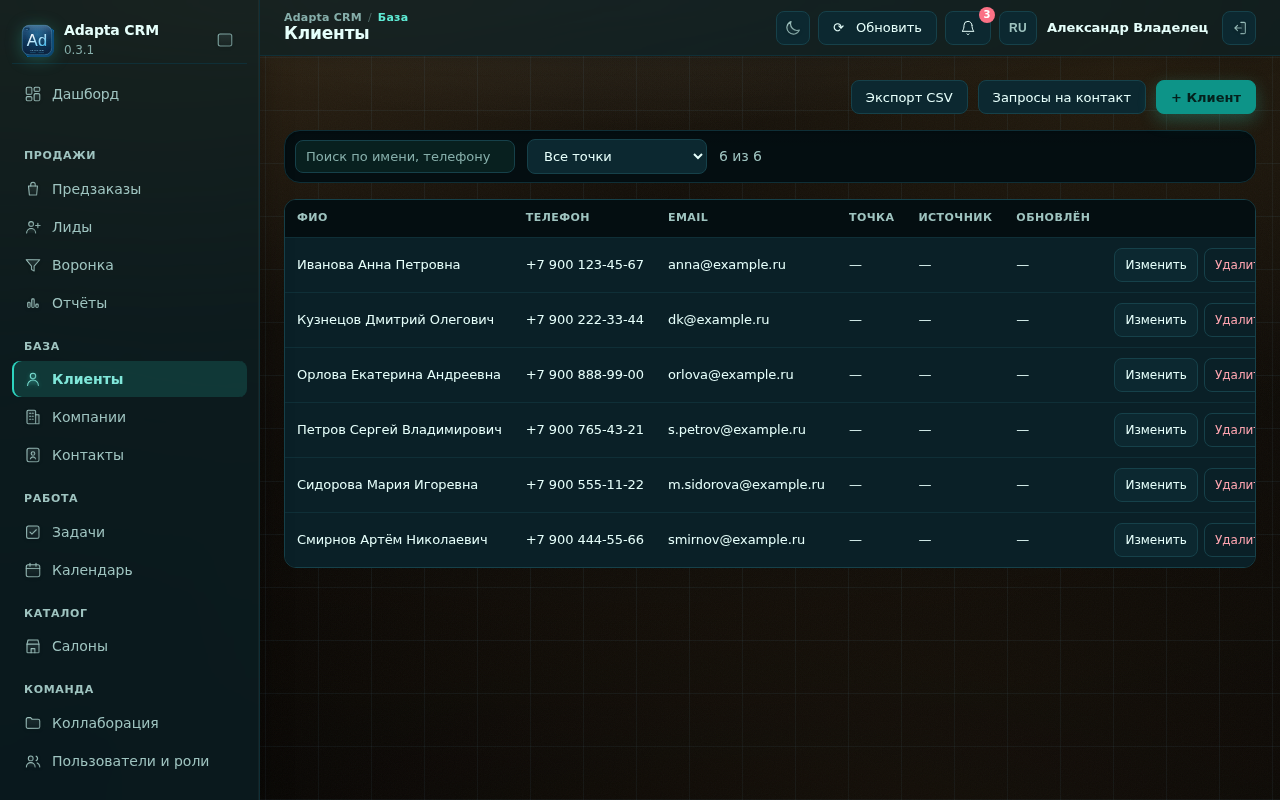Click the ФИО column header
Viewport: 1280px width, 800px height.
pos(312,218)
